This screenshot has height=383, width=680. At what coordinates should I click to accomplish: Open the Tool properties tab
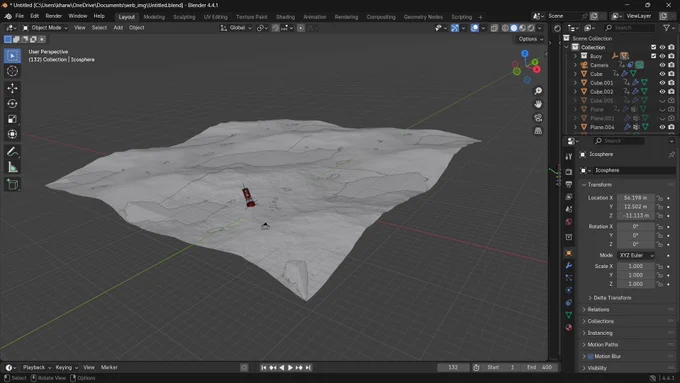(x=569, y=157)
